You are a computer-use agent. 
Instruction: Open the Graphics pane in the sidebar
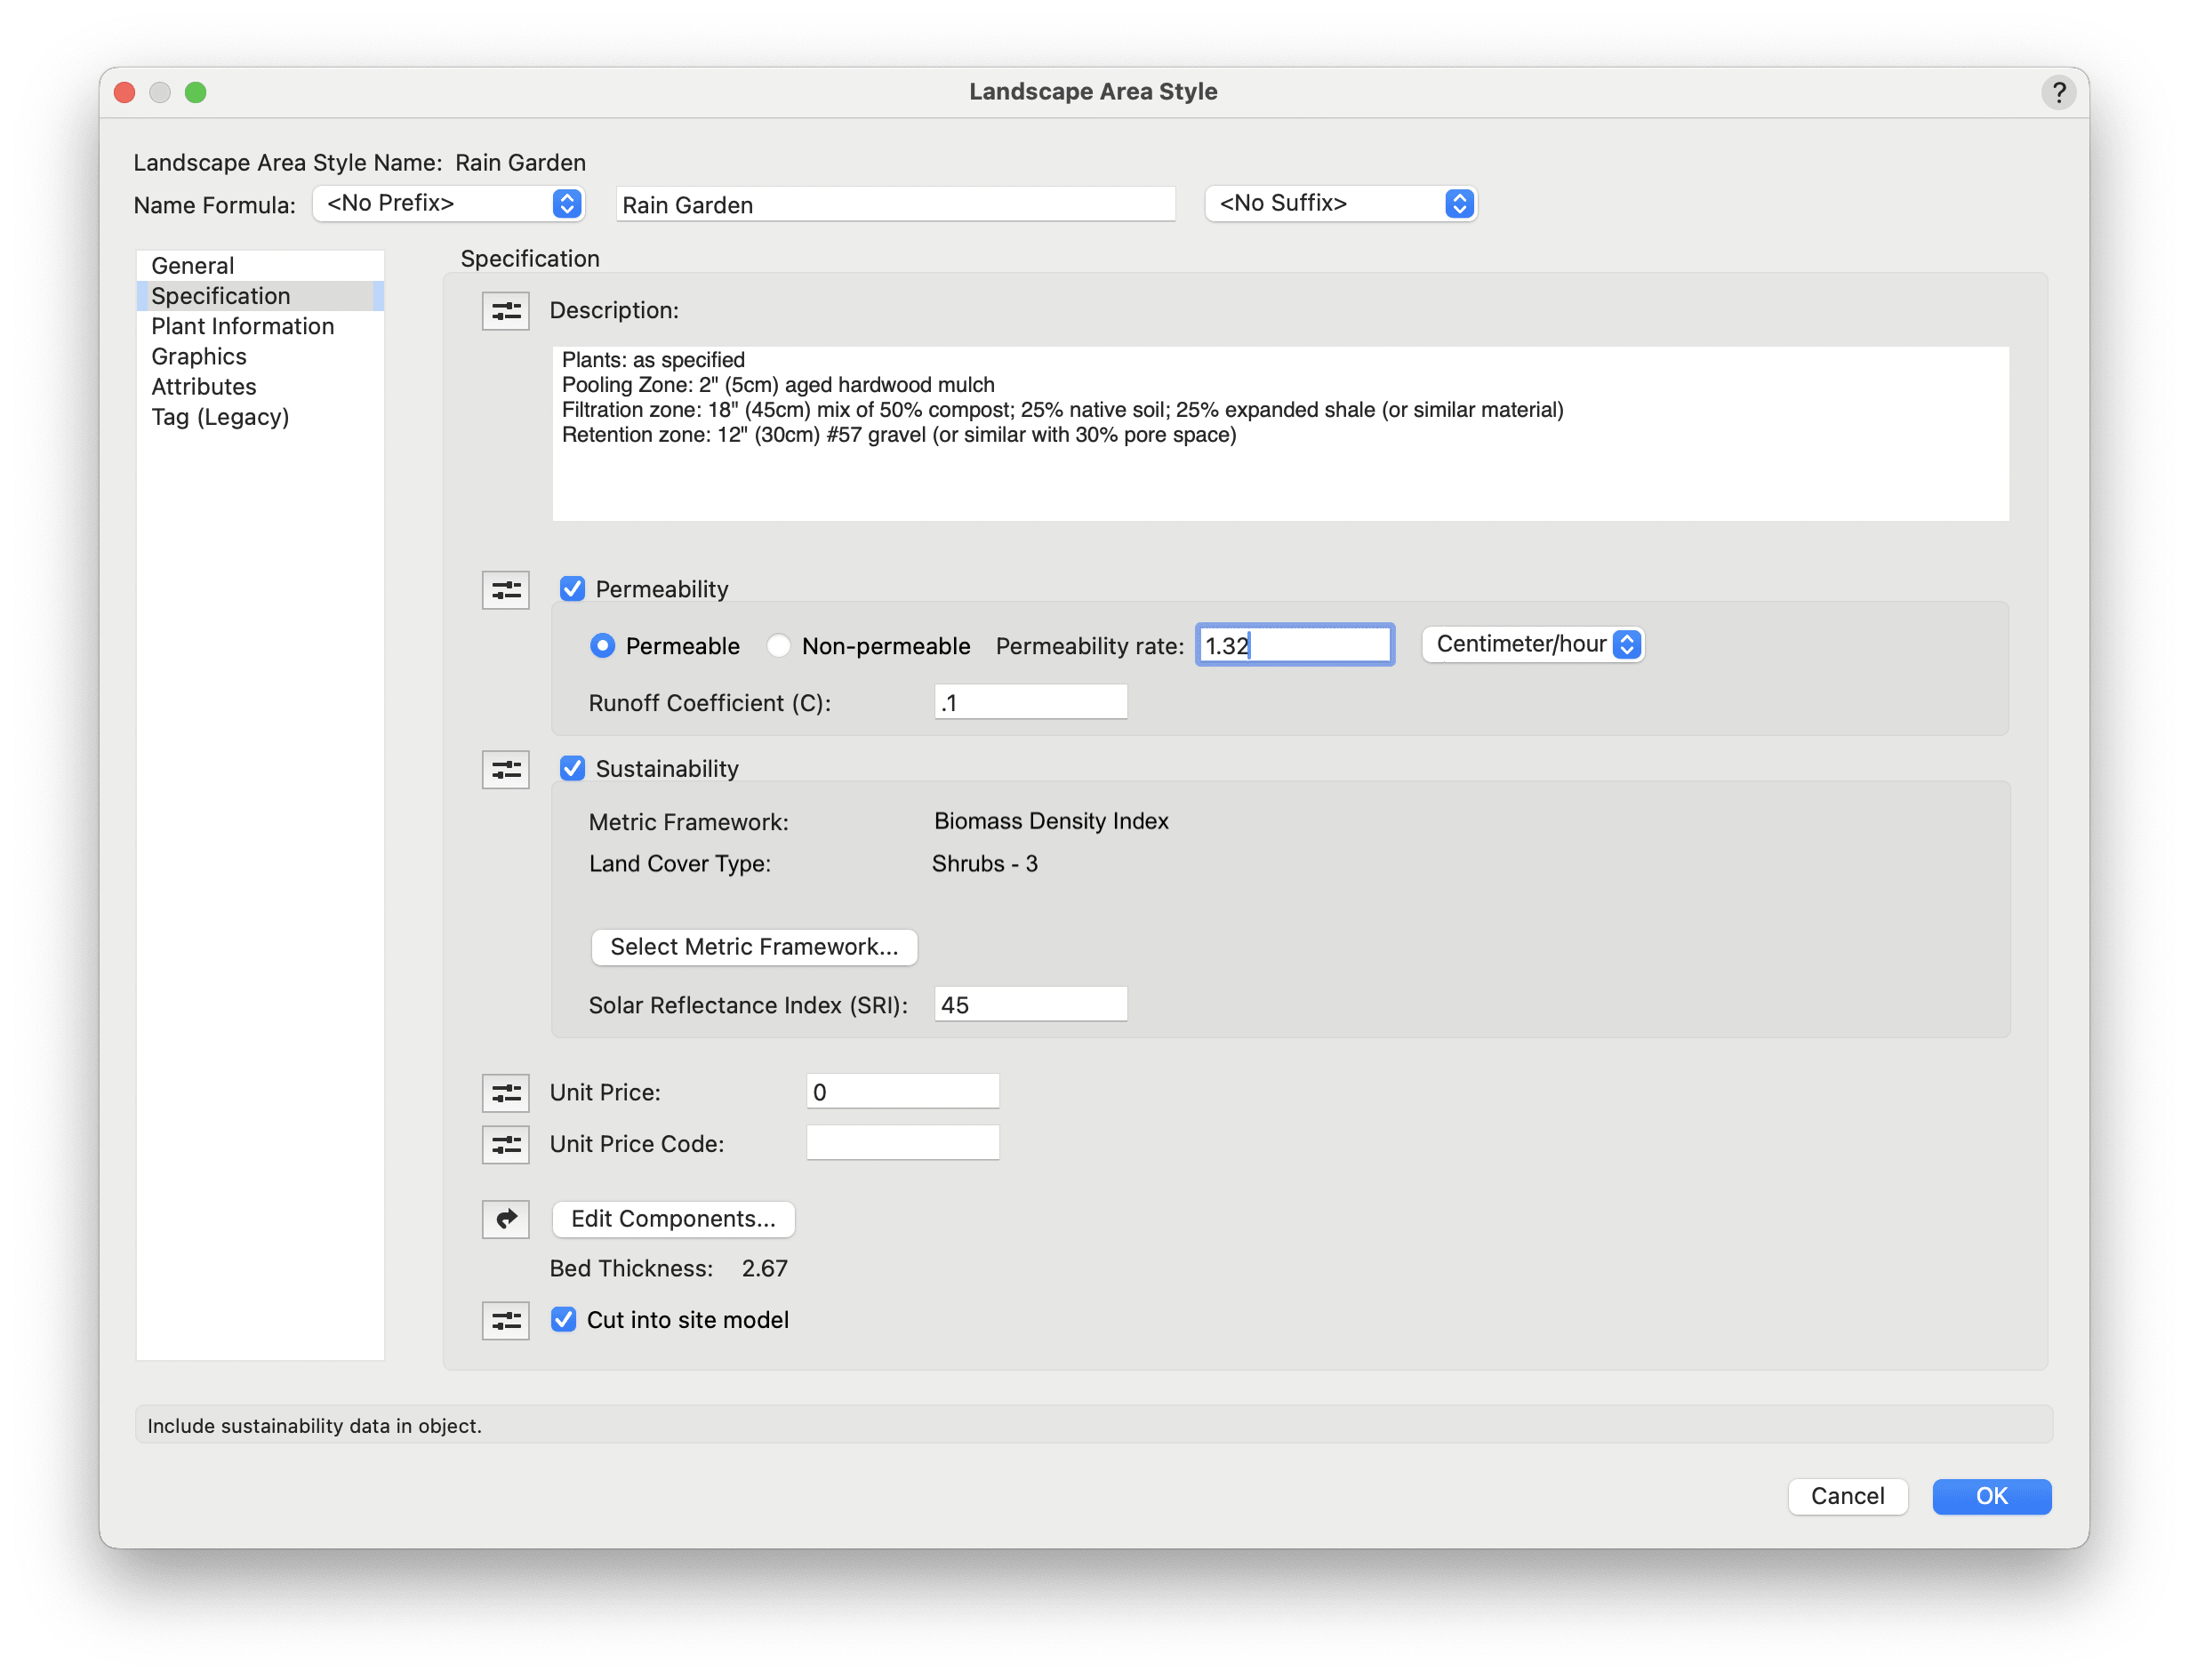pyautogui.click(x=198, y=357)
